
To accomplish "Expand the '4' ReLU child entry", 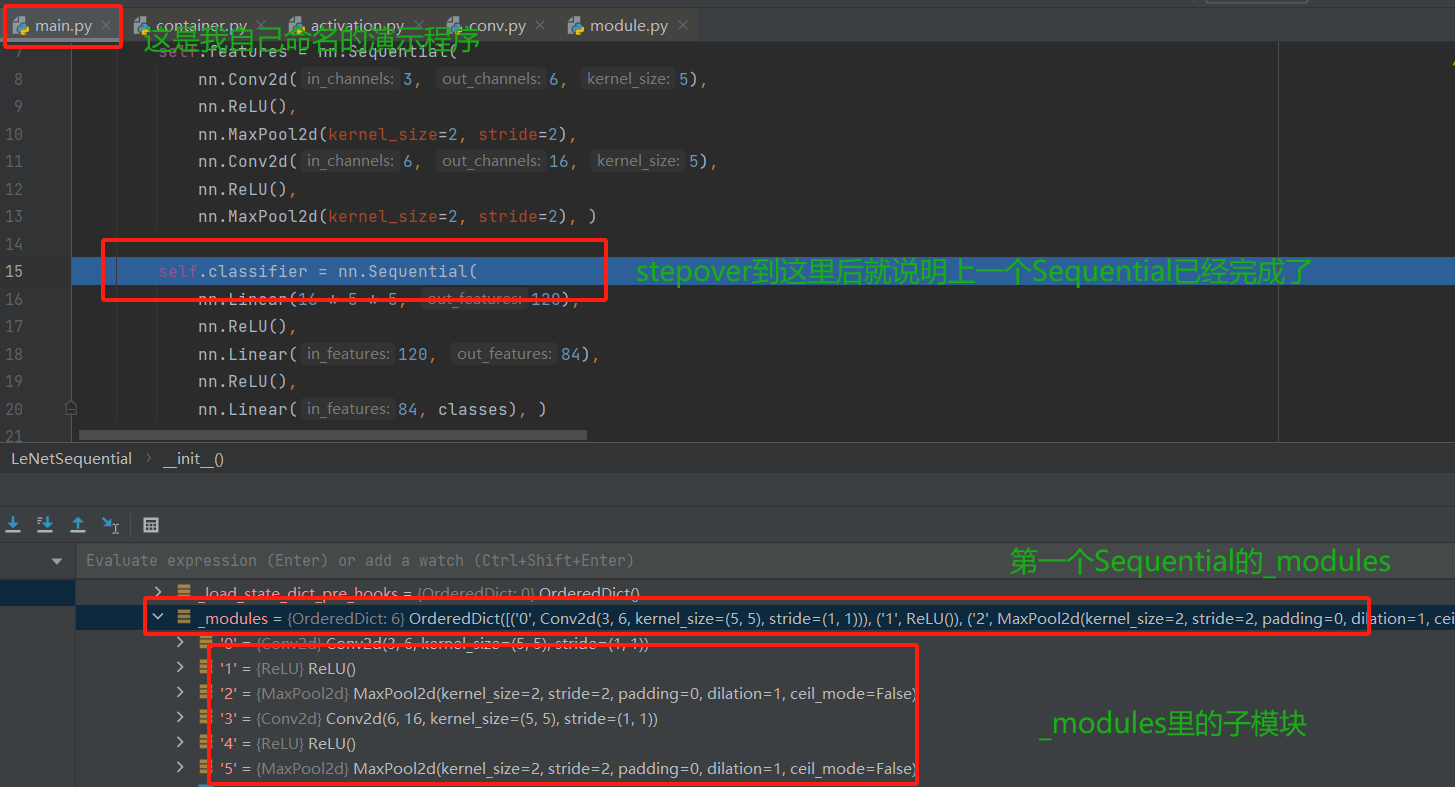I will click(180, 743).
